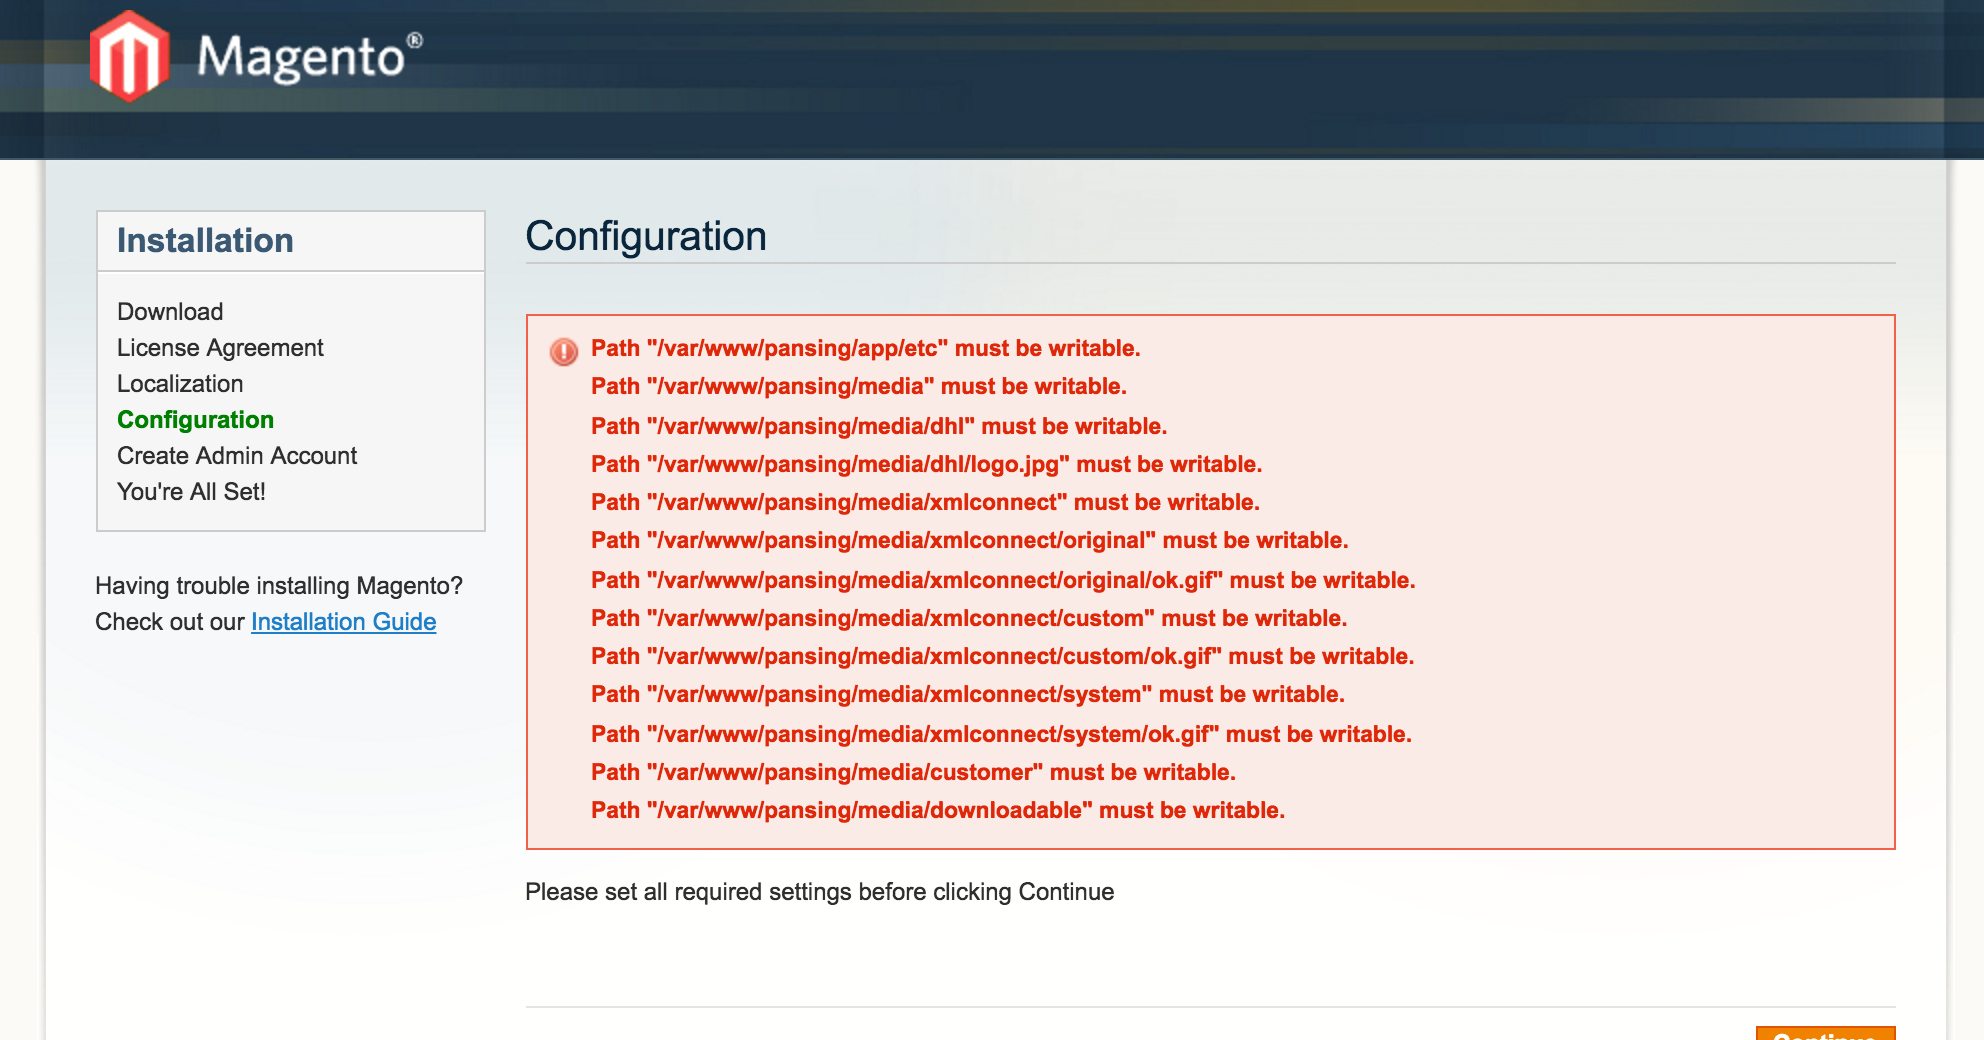
Task: Click the active Configuration sidebar step
Action: pyautogui.click(x=195, y=420)
